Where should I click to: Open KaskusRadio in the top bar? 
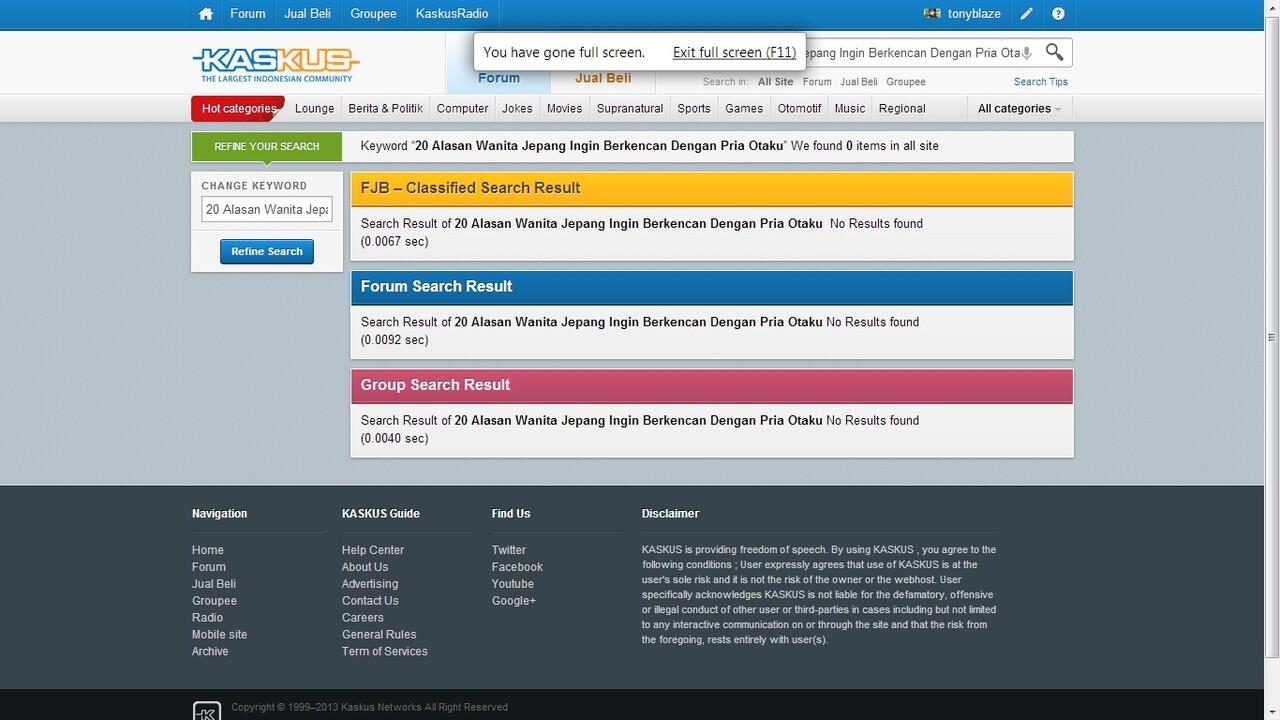point(452,14)
